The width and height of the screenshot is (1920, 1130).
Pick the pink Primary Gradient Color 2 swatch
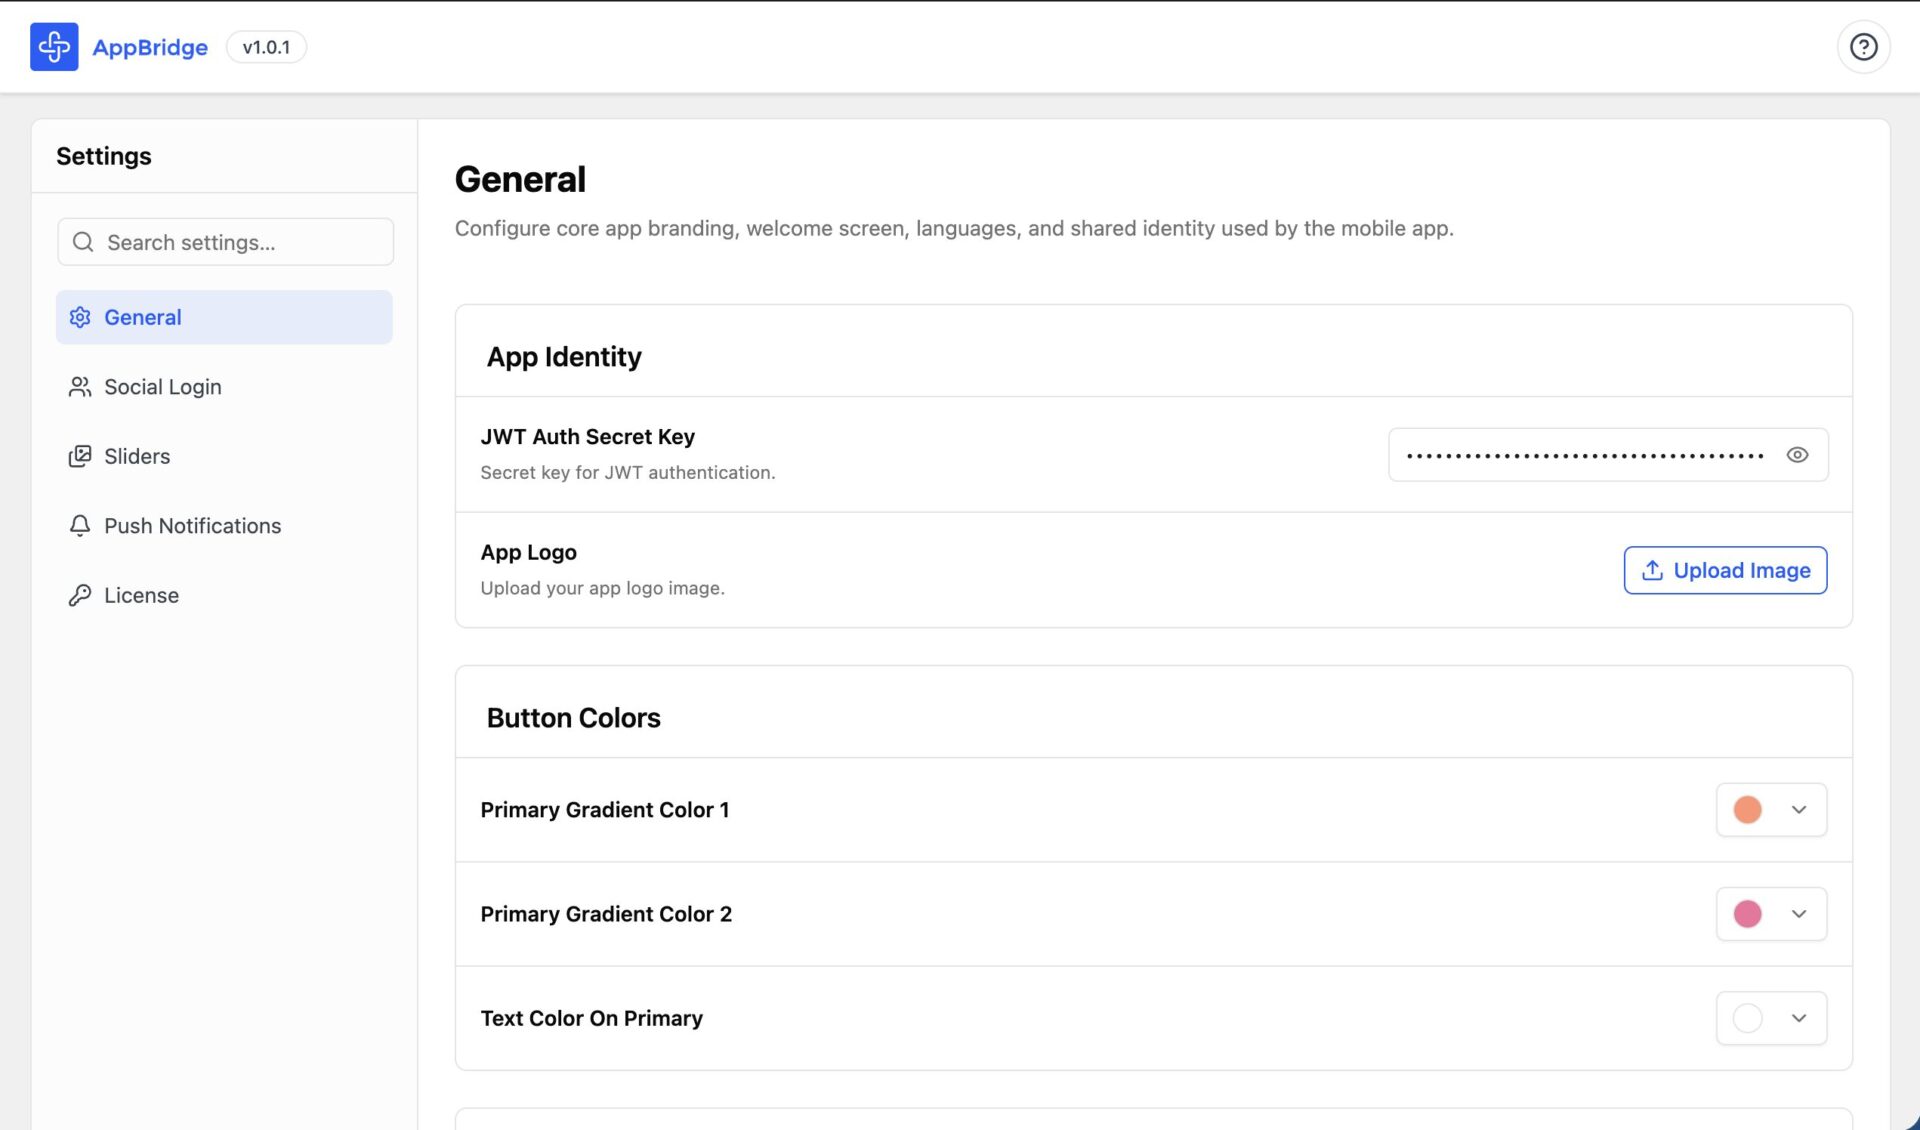click(x=1747, y=914)
